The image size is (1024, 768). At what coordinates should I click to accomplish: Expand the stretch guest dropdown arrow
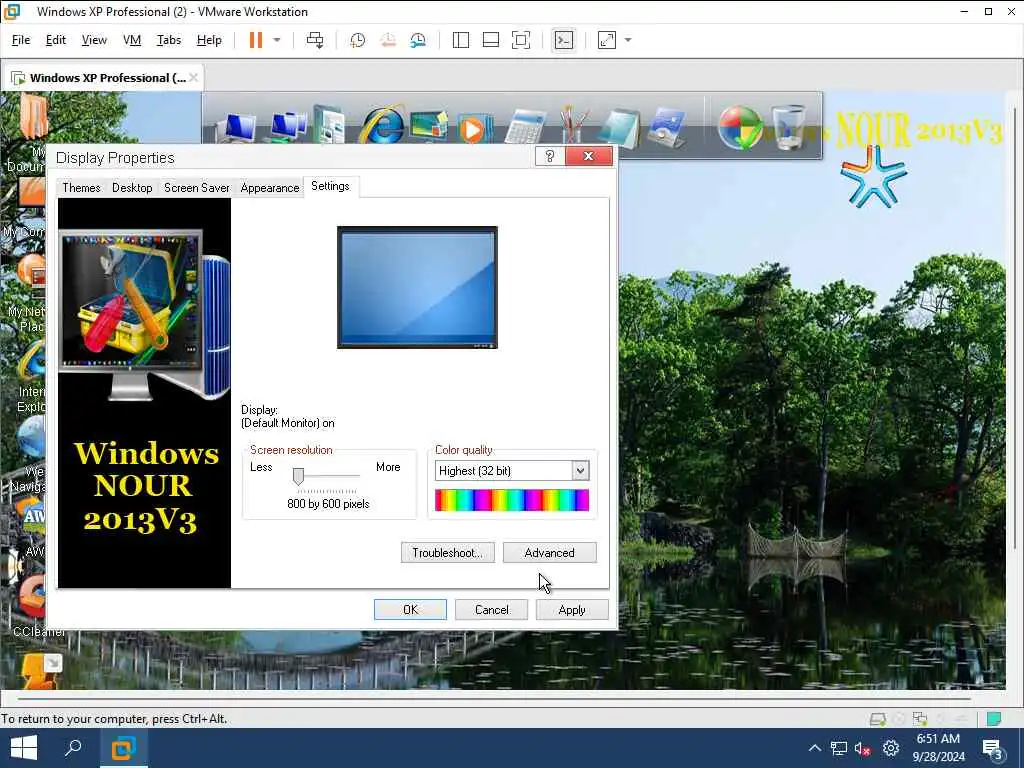coord(628,40)
